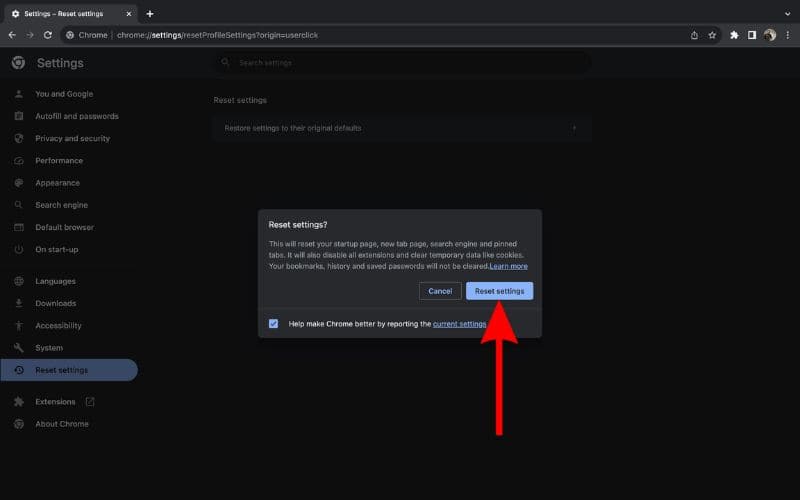Reload the page with the refresh icon
Viewport: 800px width, 500px height.
(47, 35)
